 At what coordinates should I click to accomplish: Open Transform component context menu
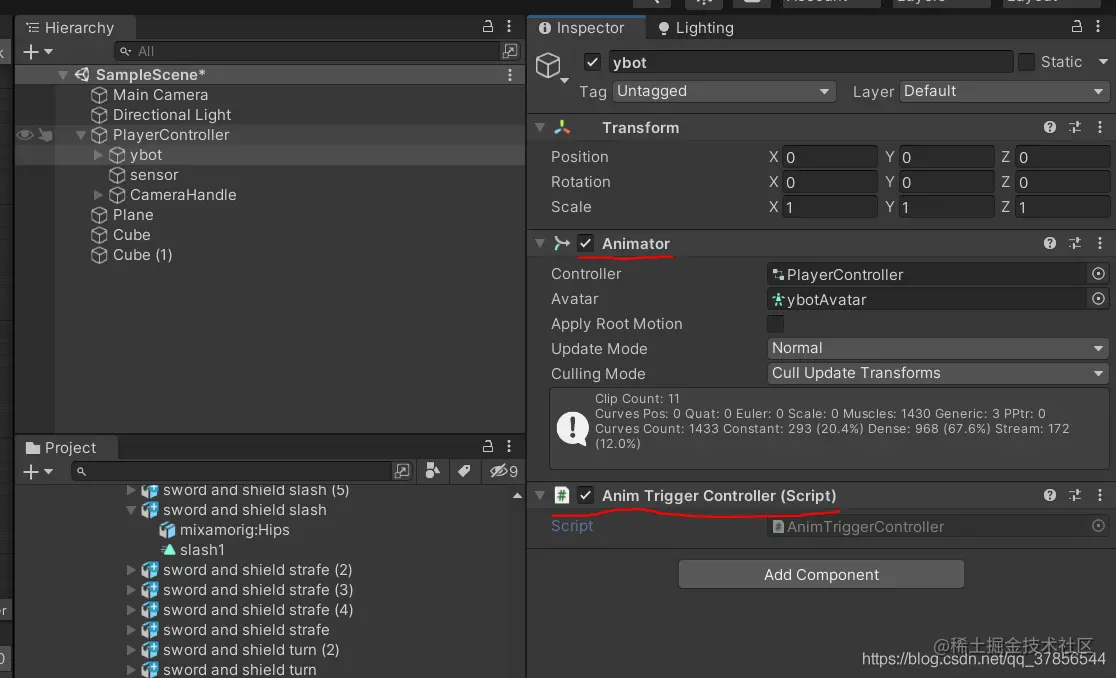click(1100, 127)
